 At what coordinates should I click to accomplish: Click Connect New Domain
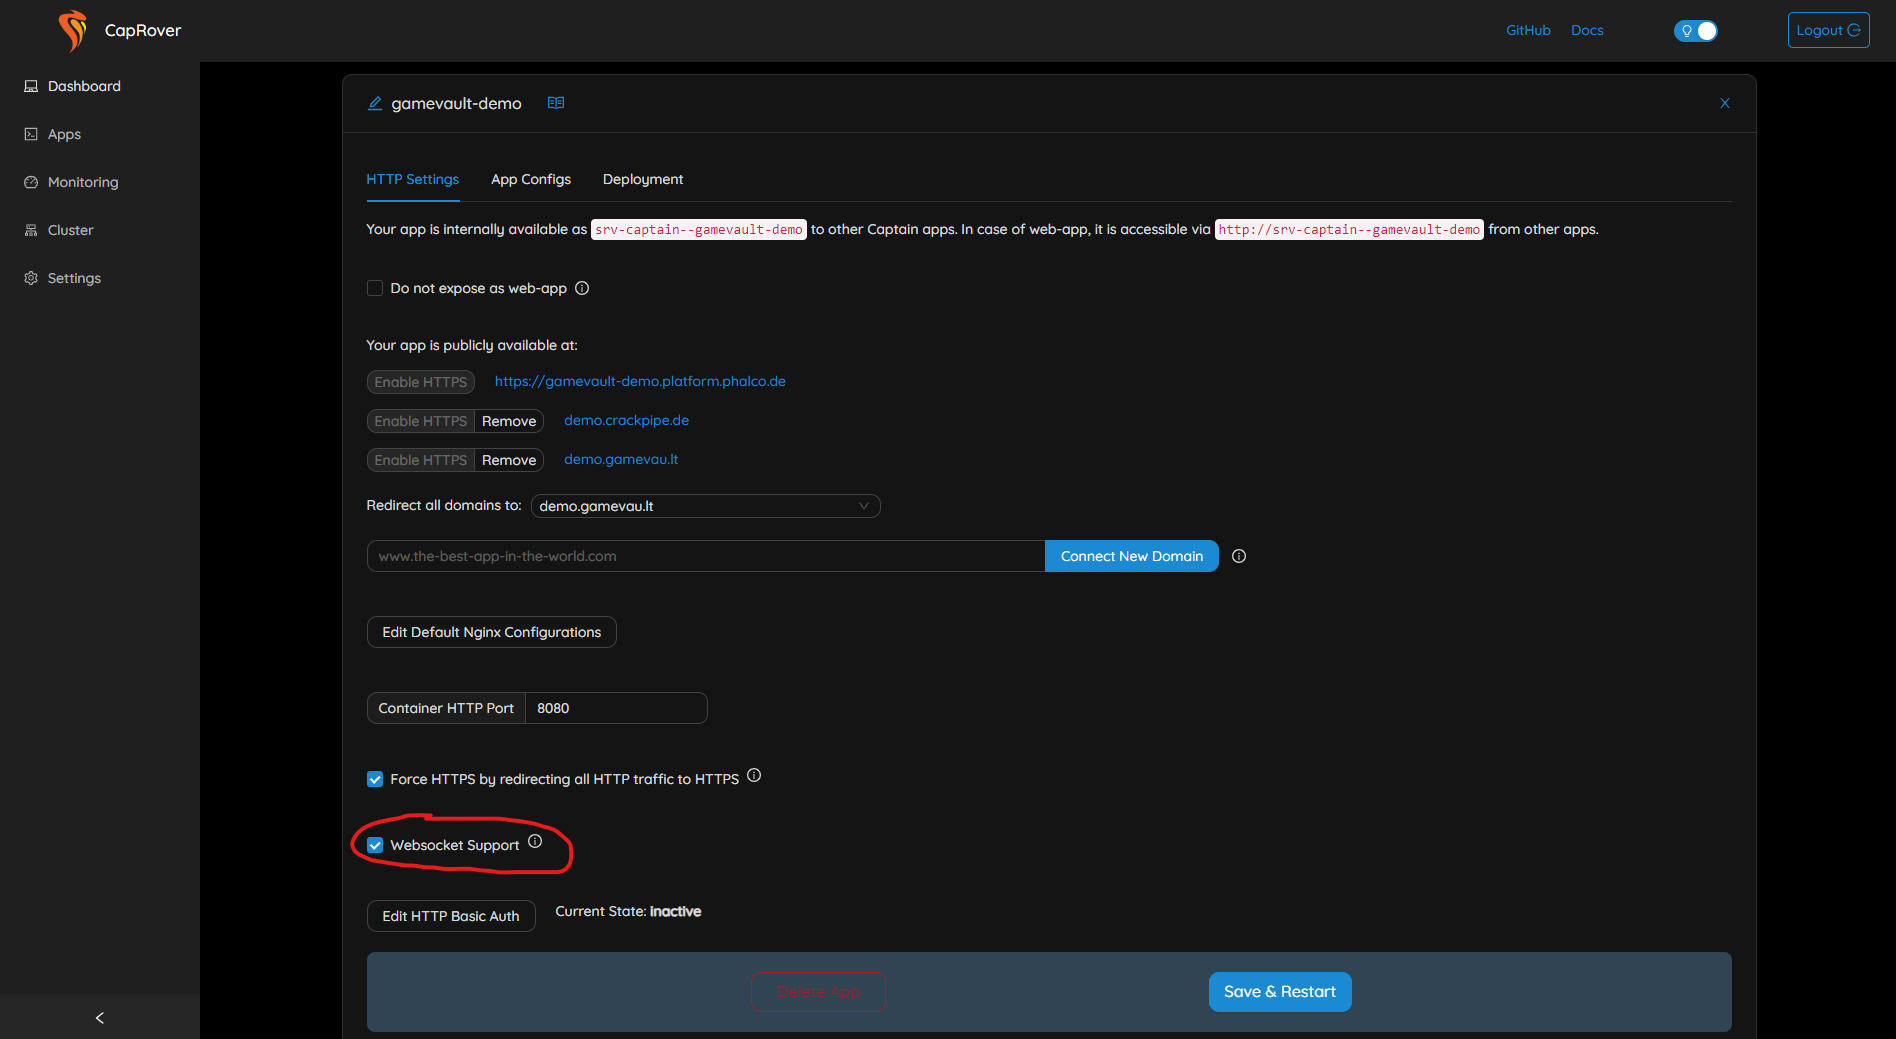1132,556
